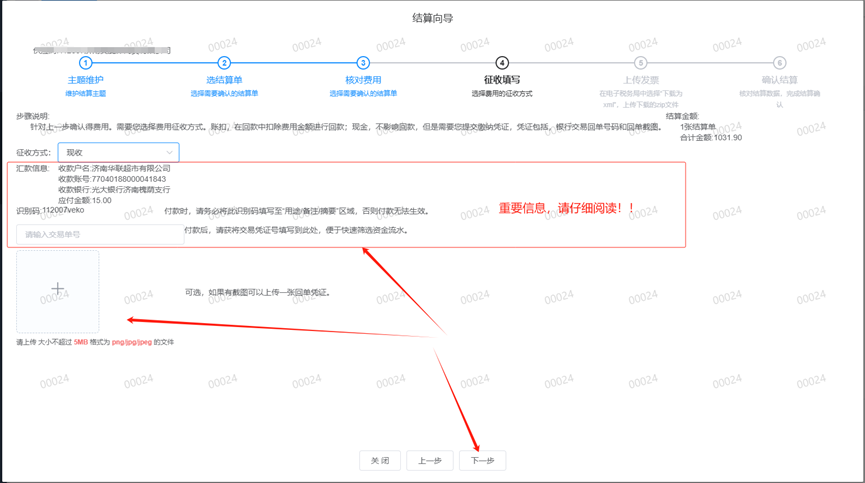The image size is (865, 483).
Task: Click the plus upload box for receipt image
Action: click(x=58, y=292)
